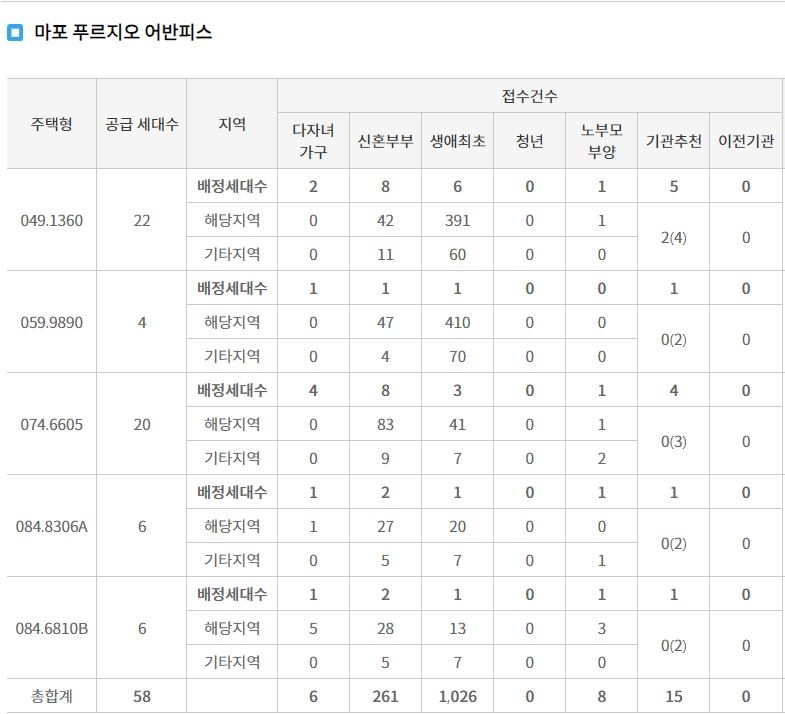Click 해당지역 label in 059.9890 row
This screenshot has height=714, width=785.
click(x=232, y=322)
